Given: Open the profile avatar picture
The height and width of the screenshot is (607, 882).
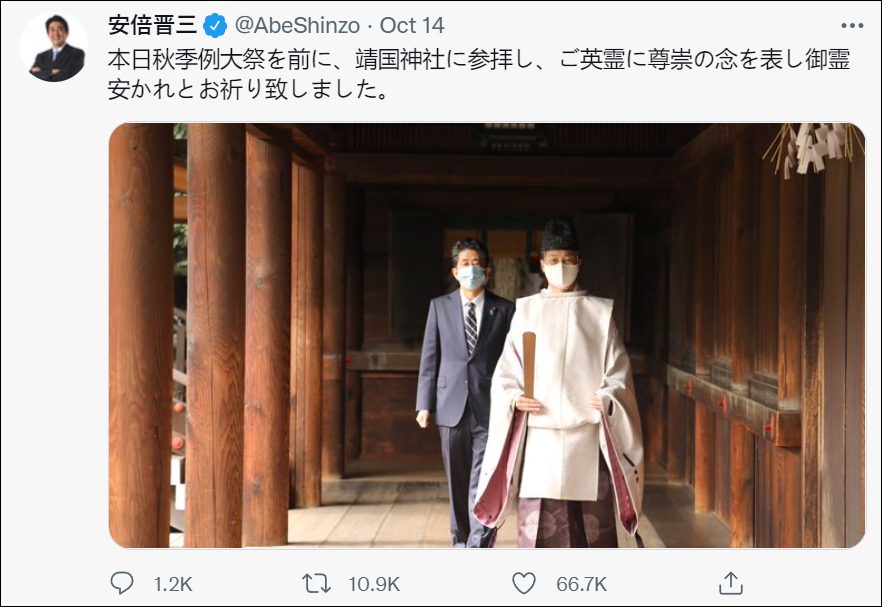Looking at the screenshot, I should pyautogui.click(x=54, y=47).
